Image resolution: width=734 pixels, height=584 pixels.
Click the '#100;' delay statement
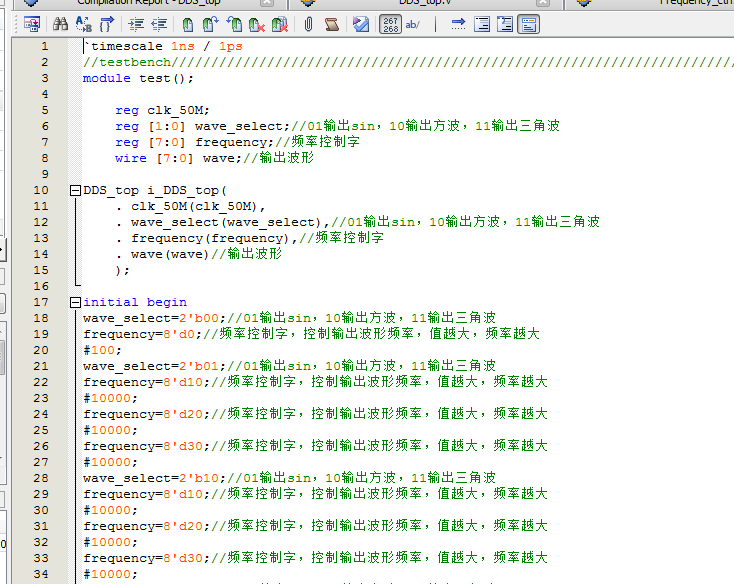(103, 350)
